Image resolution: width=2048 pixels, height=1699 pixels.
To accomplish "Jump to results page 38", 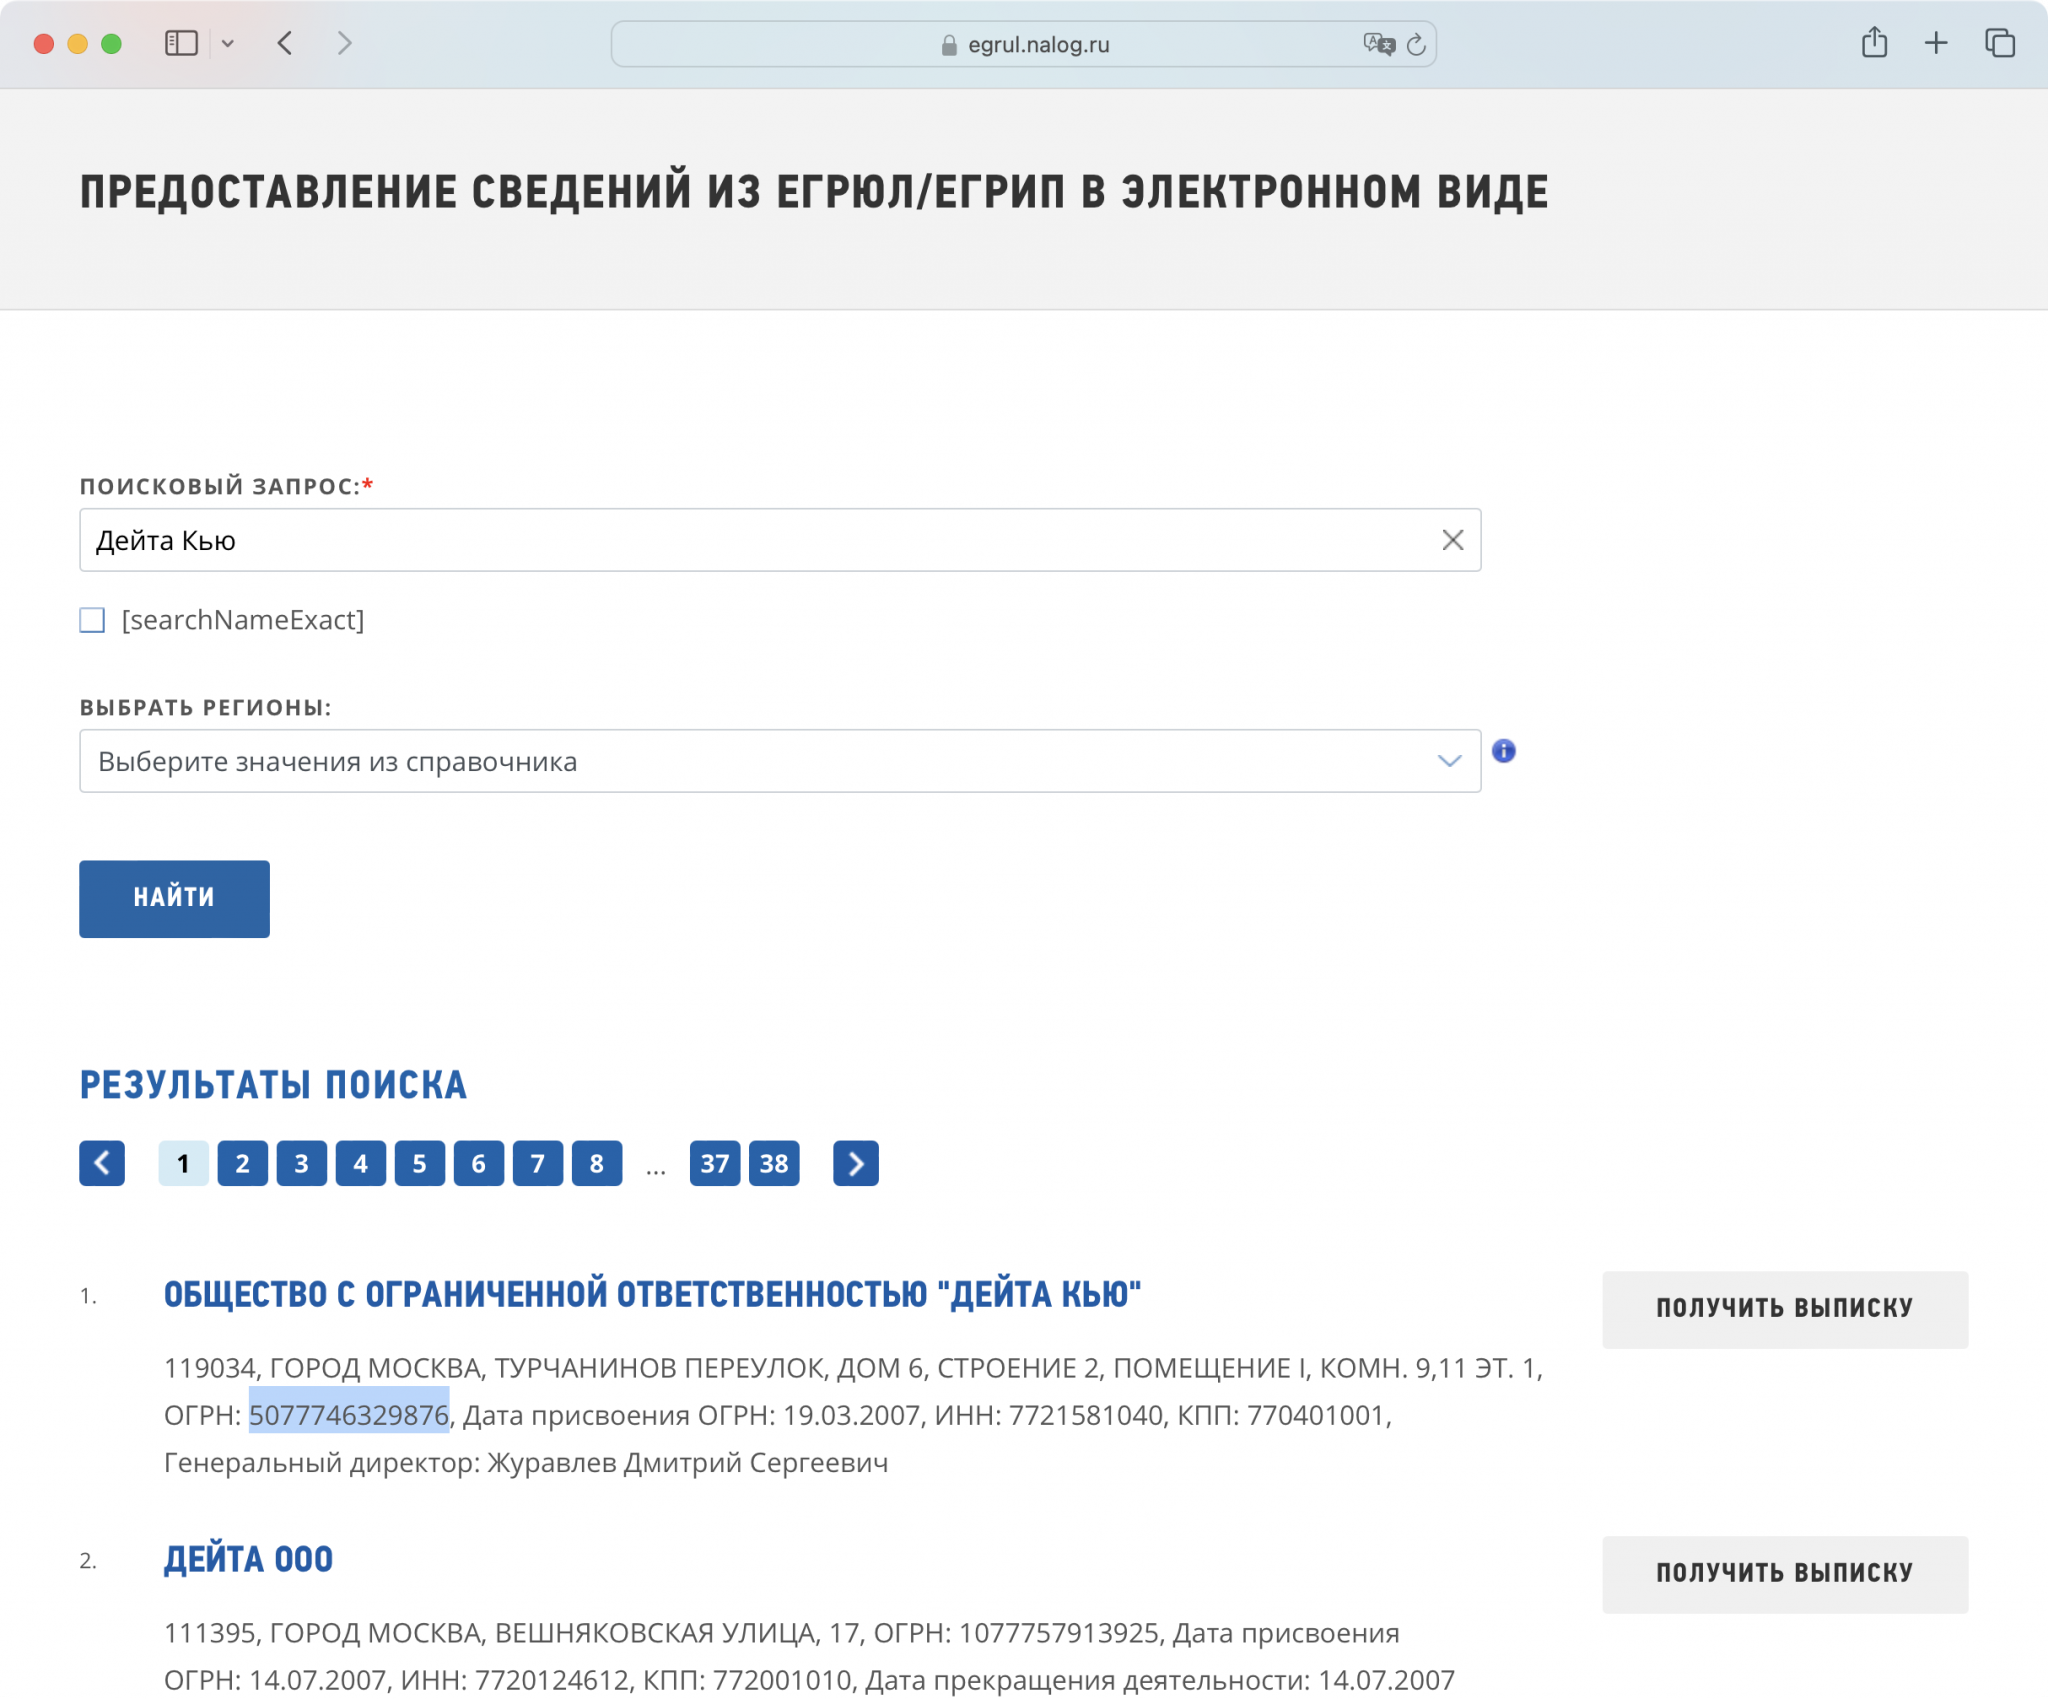I will pyautogui.click(x=774, y=1163).
